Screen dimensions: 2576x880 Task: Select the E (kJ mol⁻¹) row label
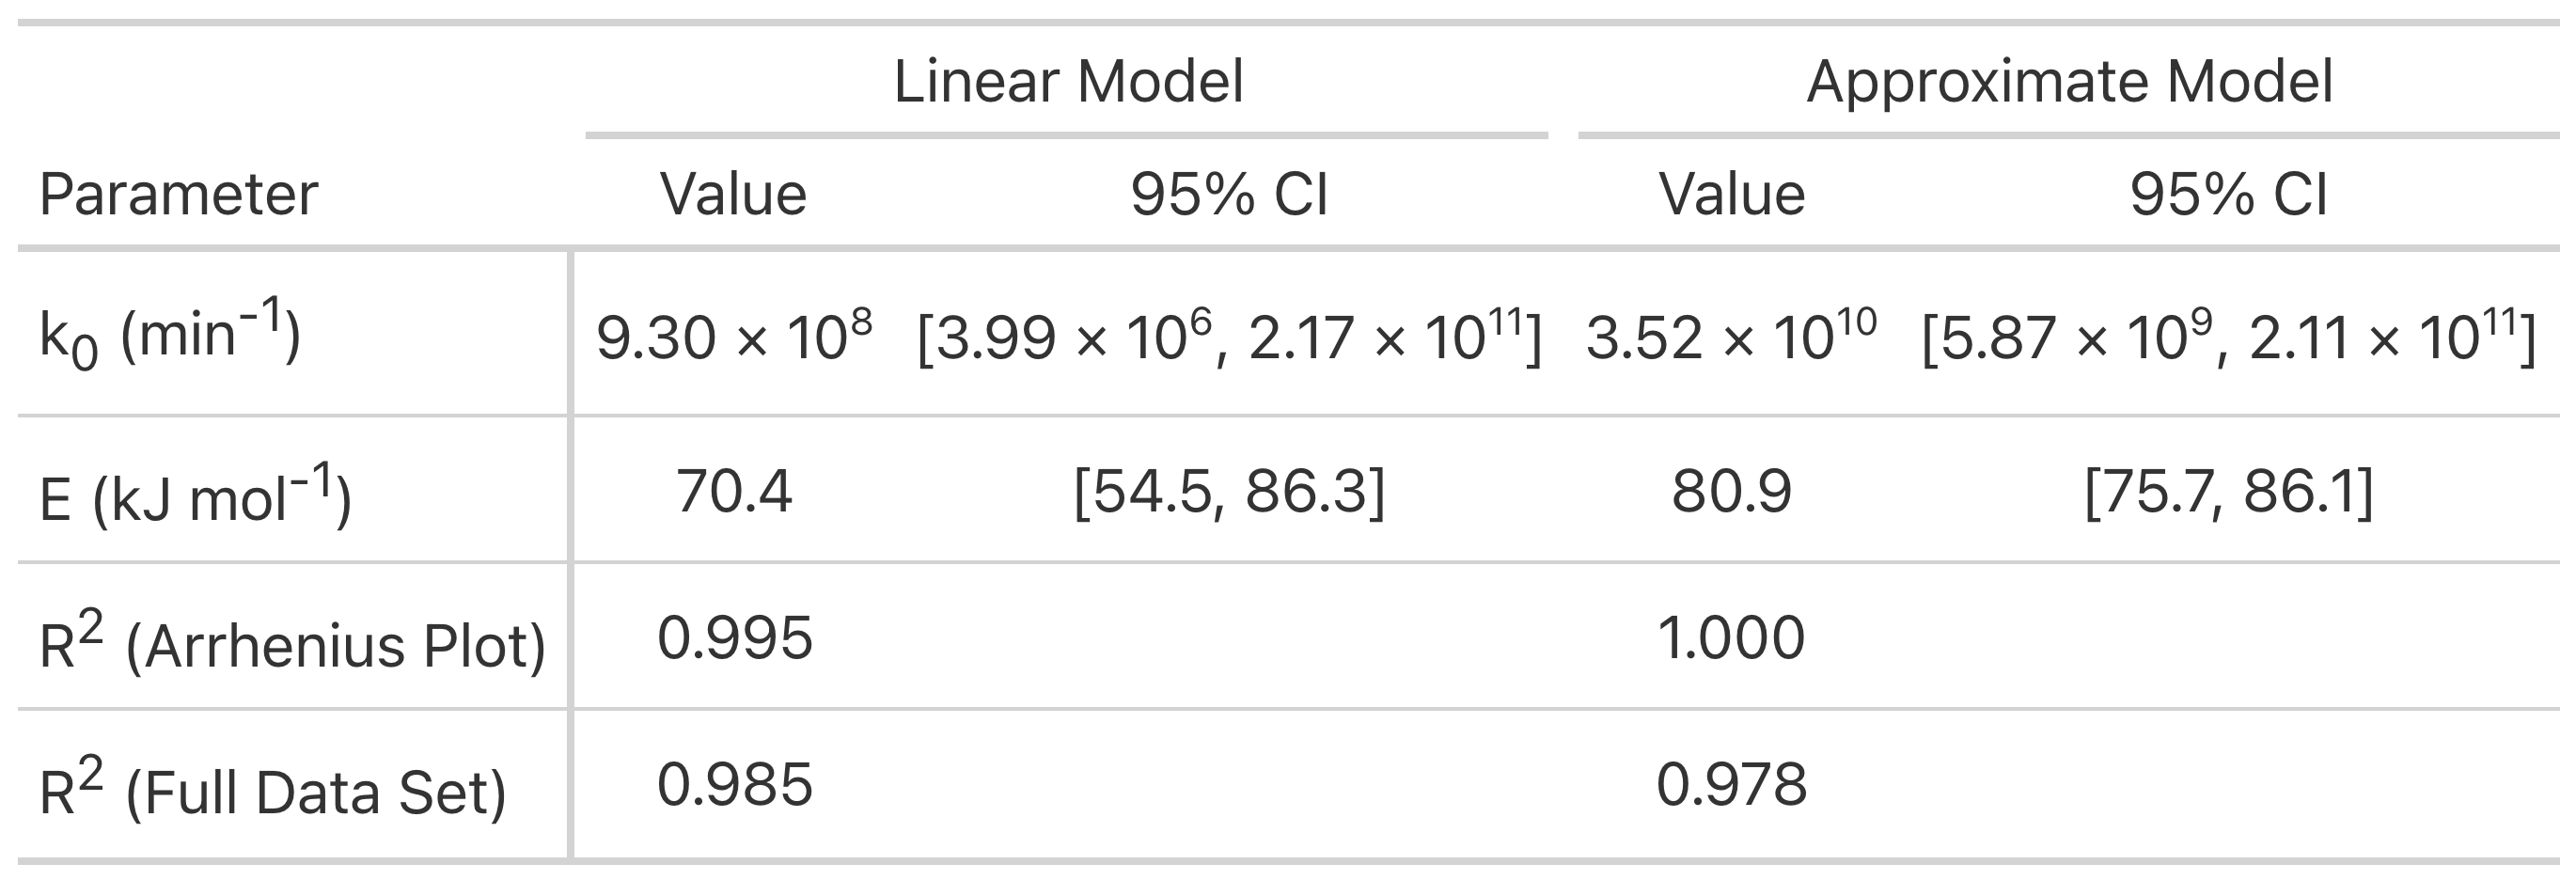pyautogui.click(x=195, y=495)
